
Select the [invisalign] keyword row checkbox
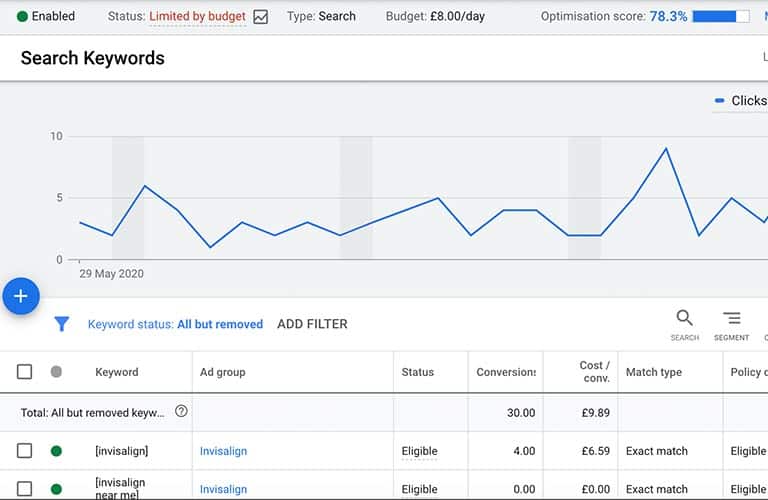[x=25, y=451]
